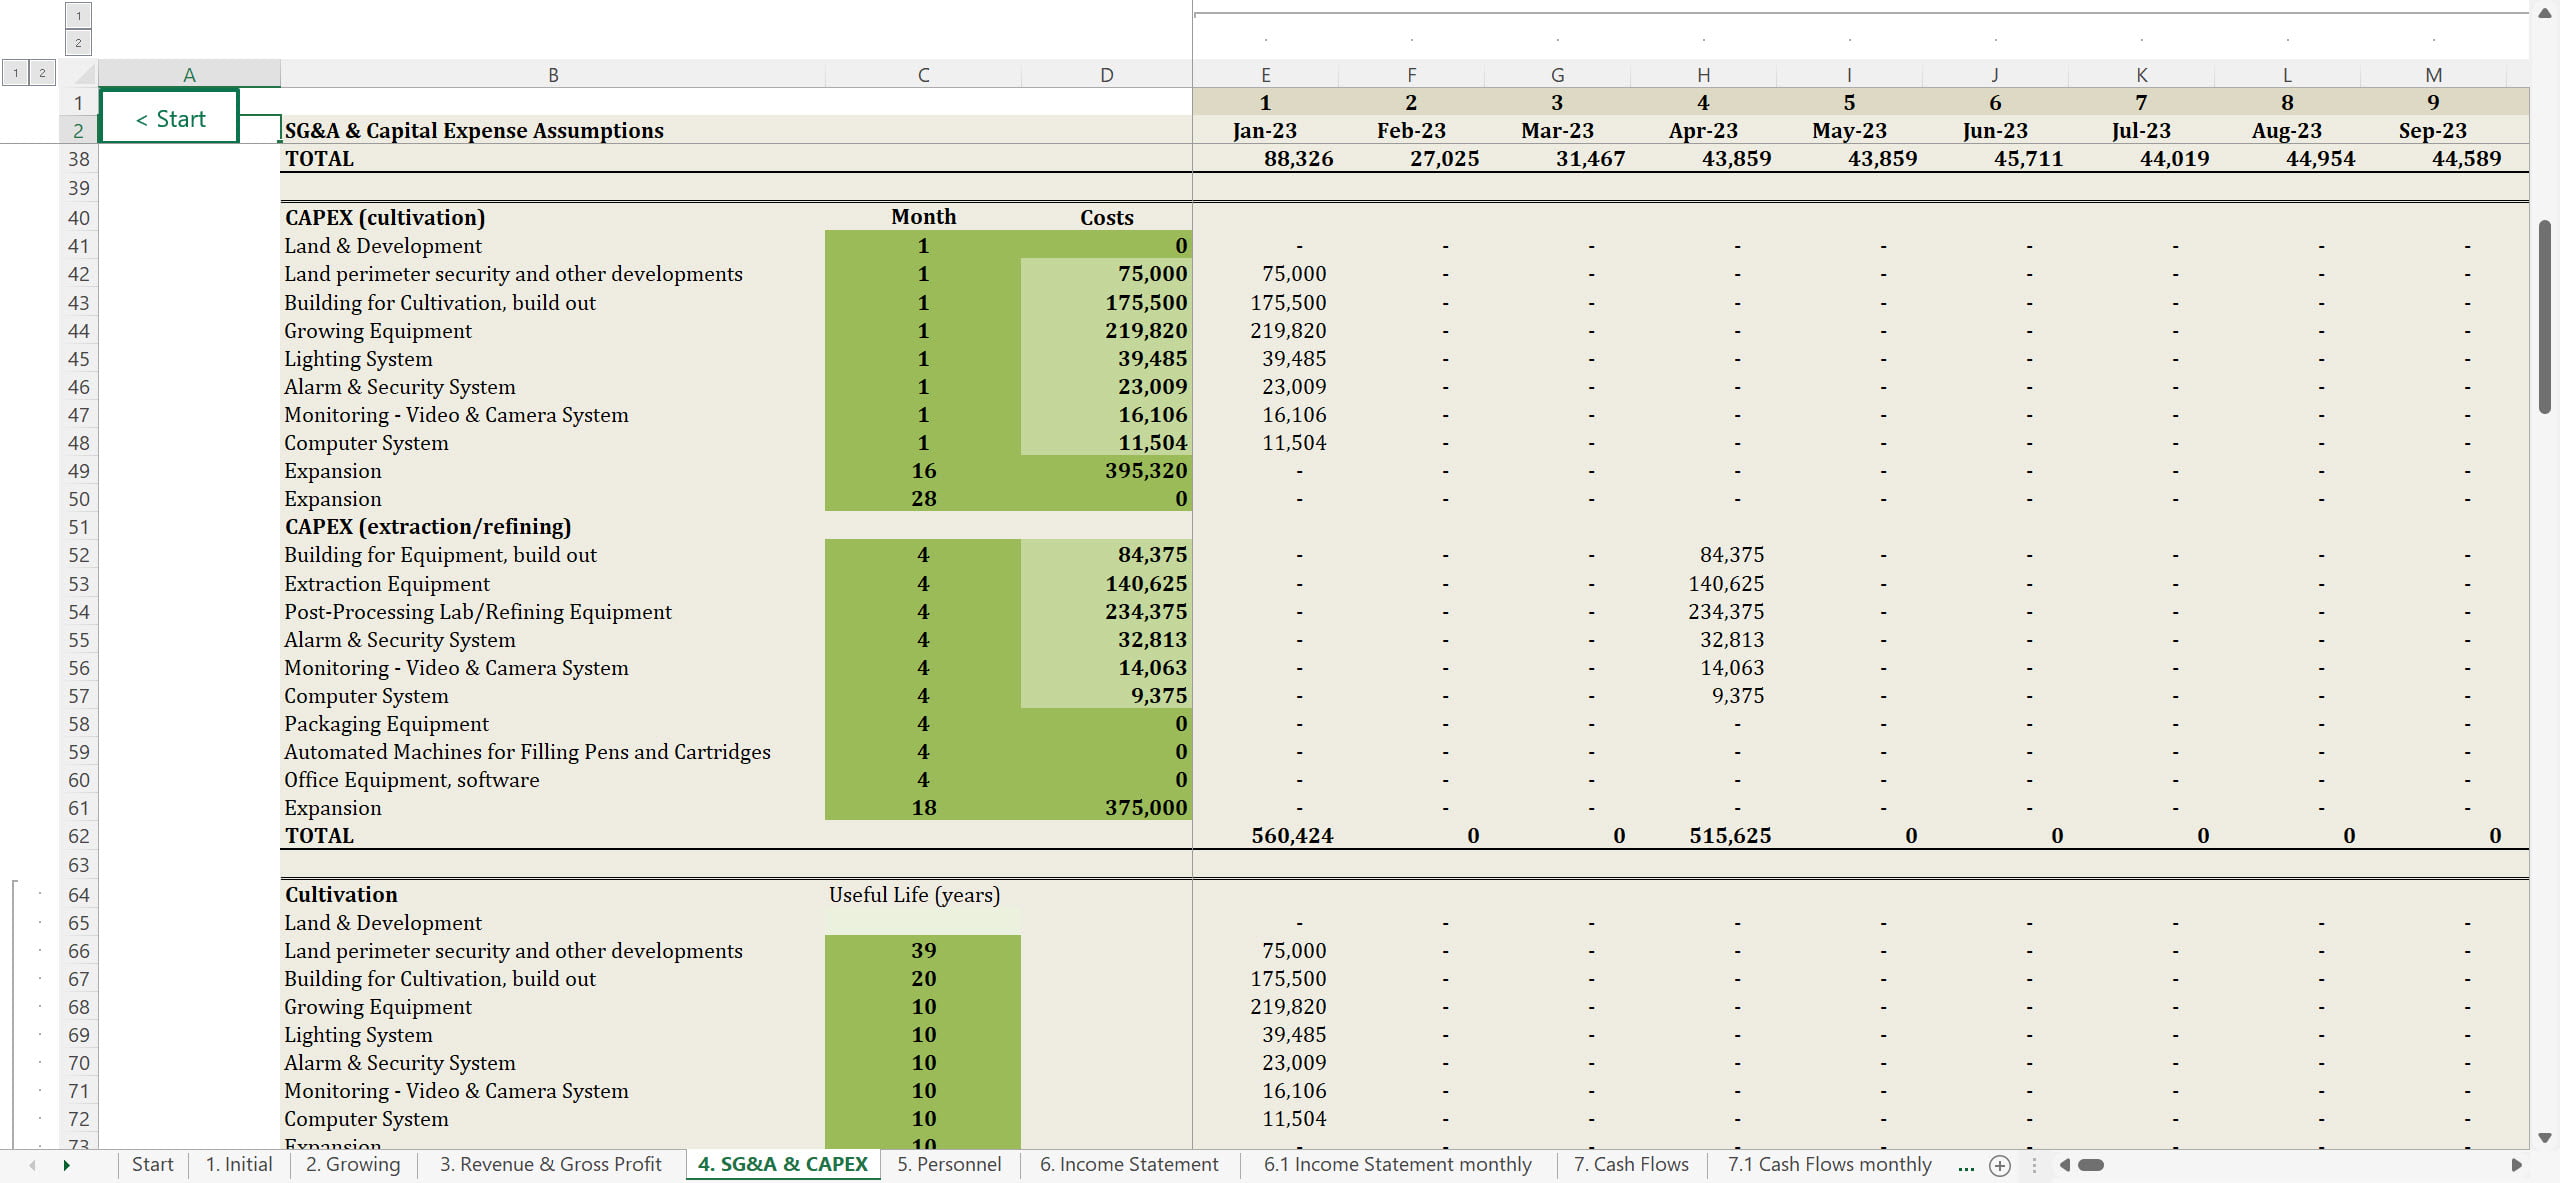Viewport: 2560px width, 1183px height.
Task: Click the horizontal scroll right arrow
Action: [2516, 1165]
